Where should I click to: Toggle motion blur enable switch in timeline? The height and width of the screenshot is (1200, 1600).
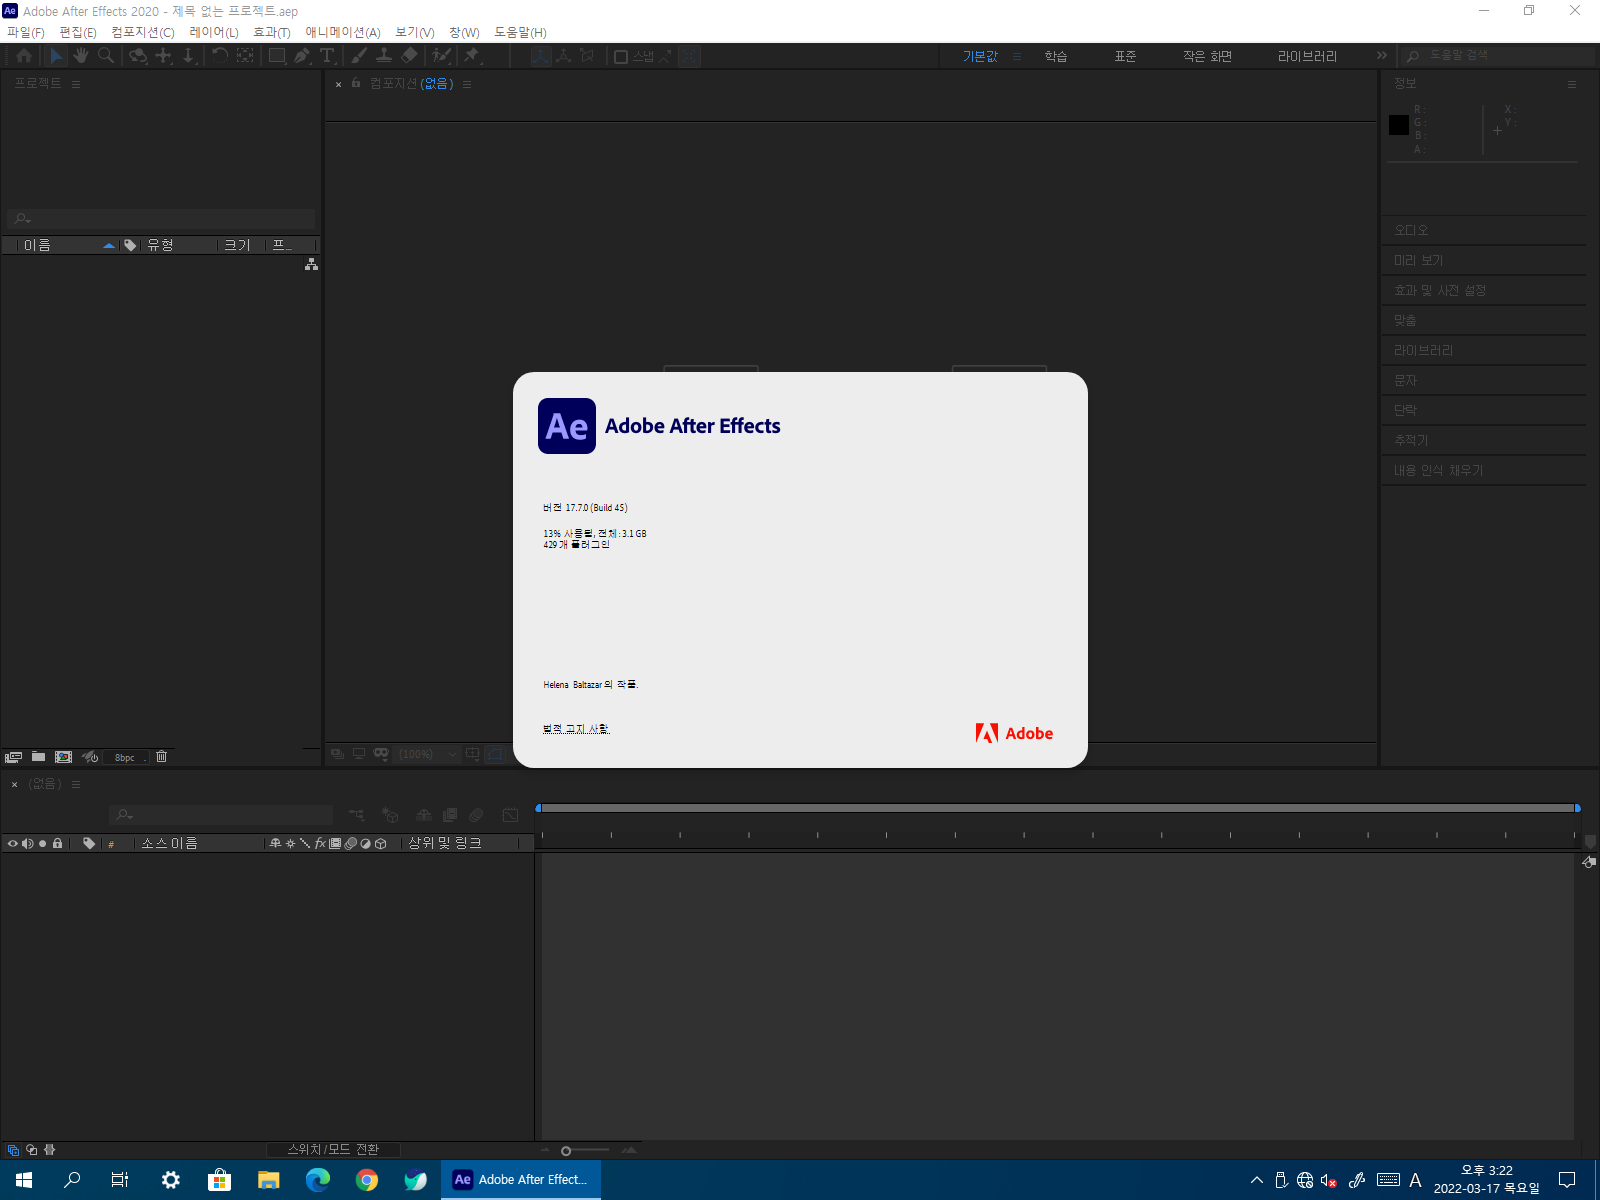(476, 815)
